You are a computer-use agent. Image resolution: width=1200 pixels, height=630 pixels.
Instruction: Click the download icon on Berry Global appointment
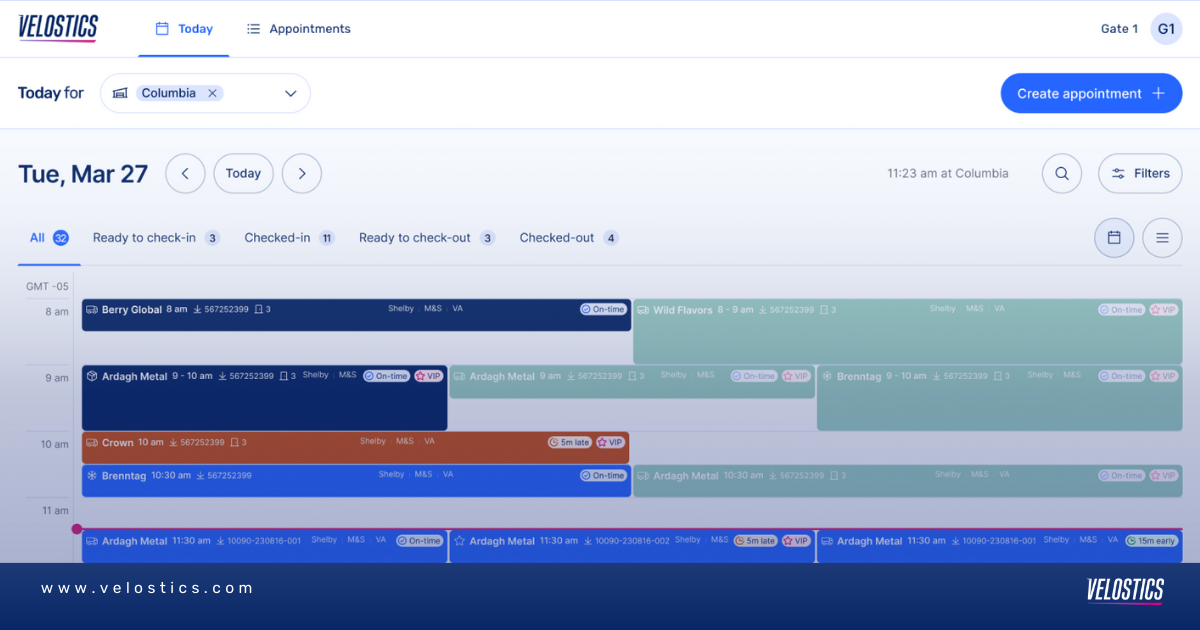[x=198, y=310]
